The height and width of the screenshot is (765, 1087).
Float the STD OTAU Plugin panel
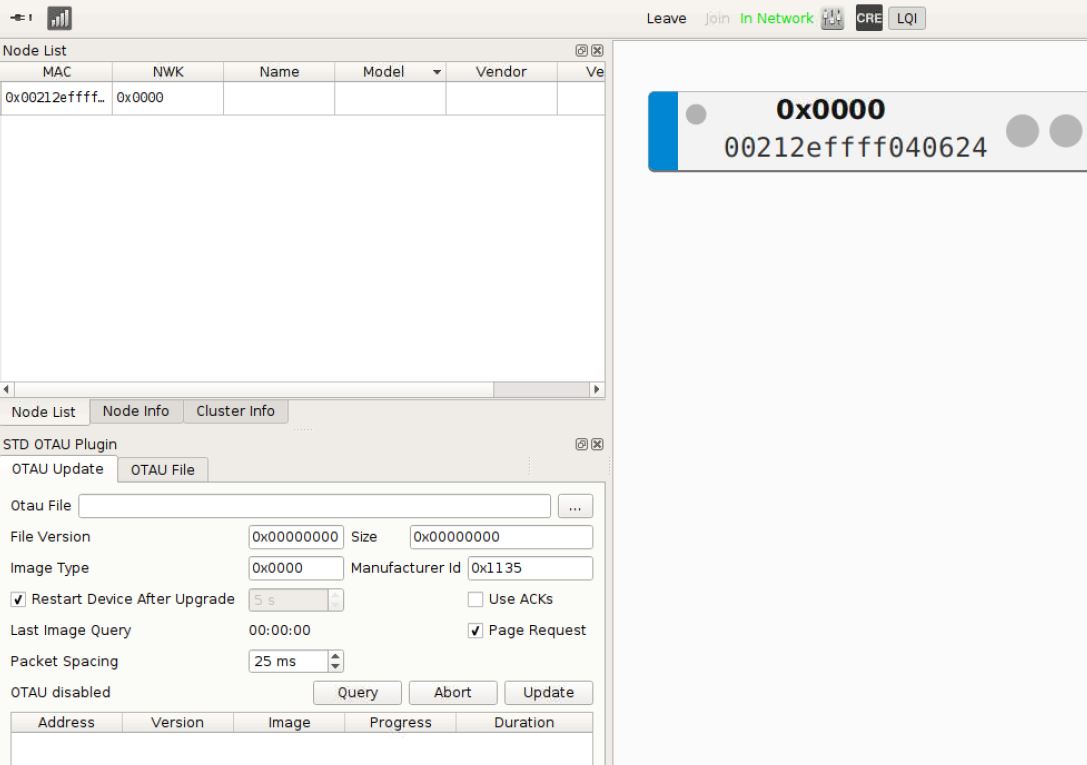582,444
